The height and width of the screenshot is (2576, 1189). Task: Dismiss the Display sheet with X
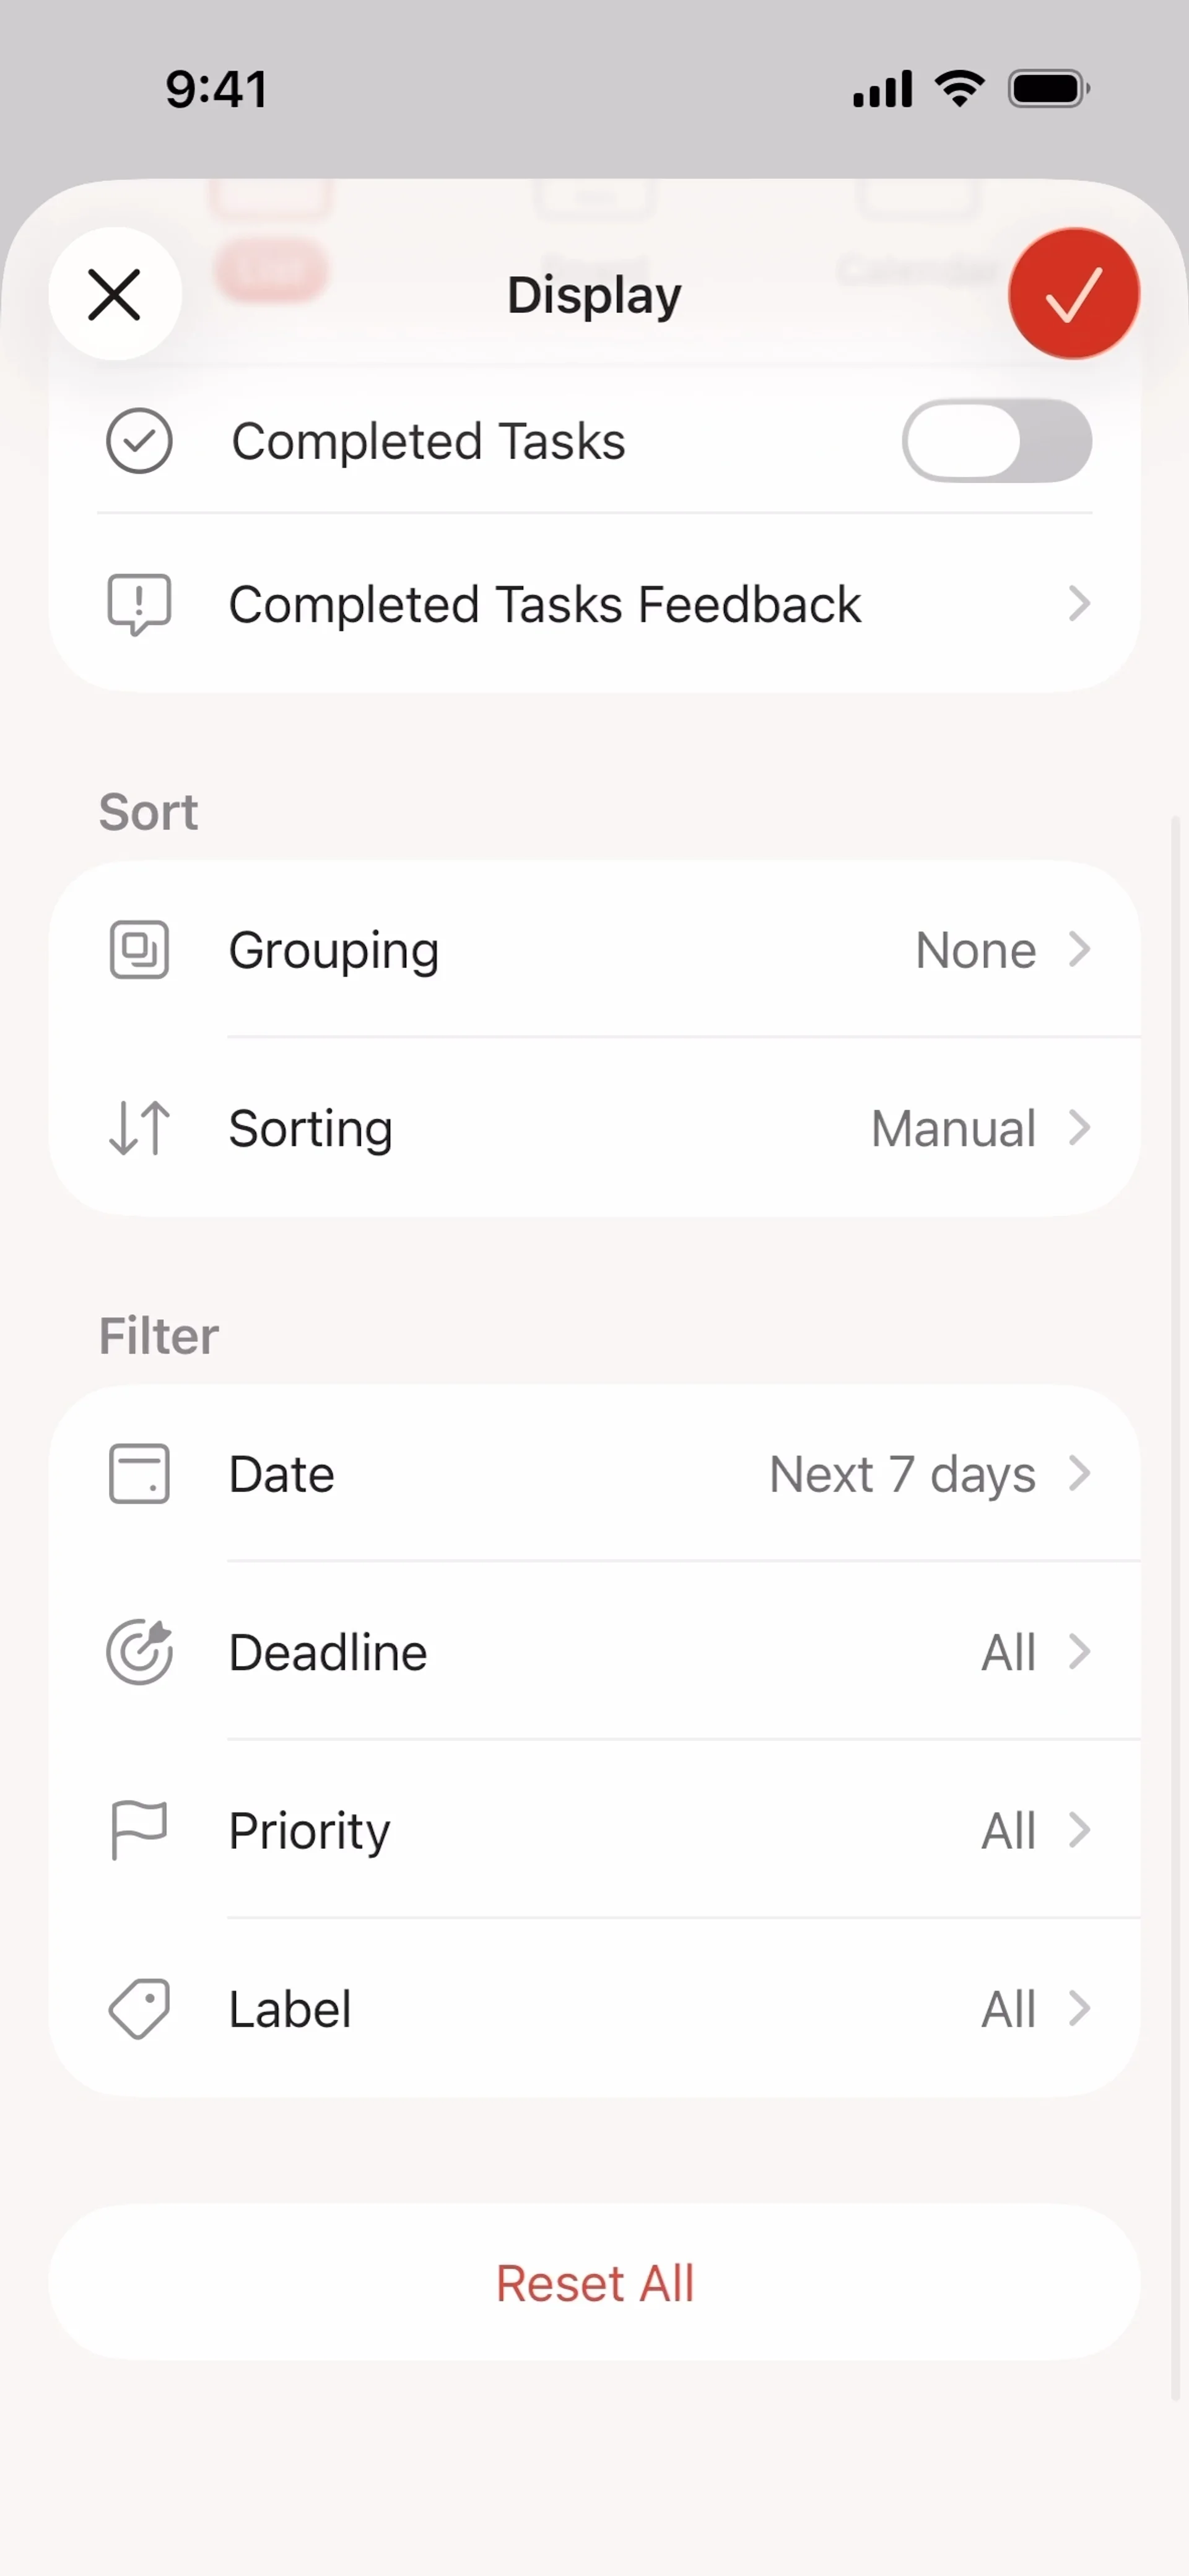pyautogui.click(x=115, y=294)
